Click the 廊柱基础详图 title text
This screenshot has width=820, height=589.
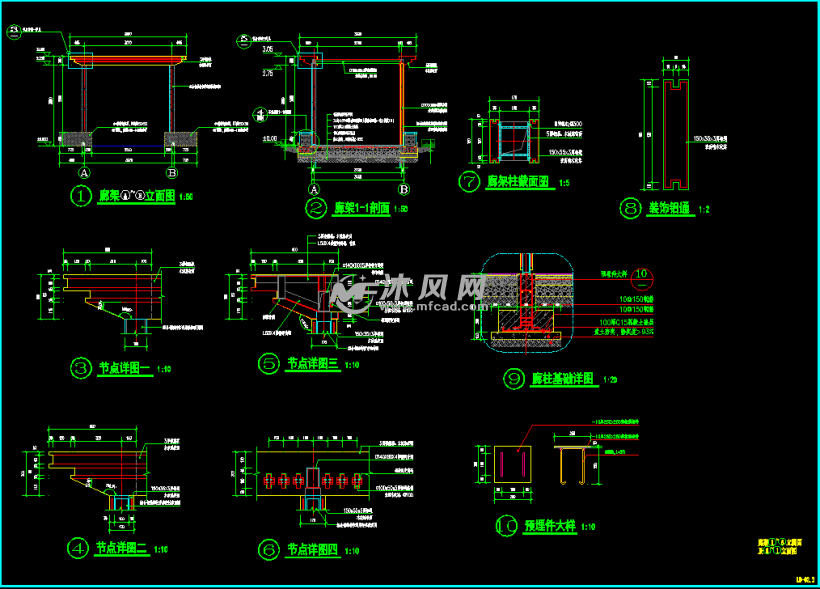point(563,378)
